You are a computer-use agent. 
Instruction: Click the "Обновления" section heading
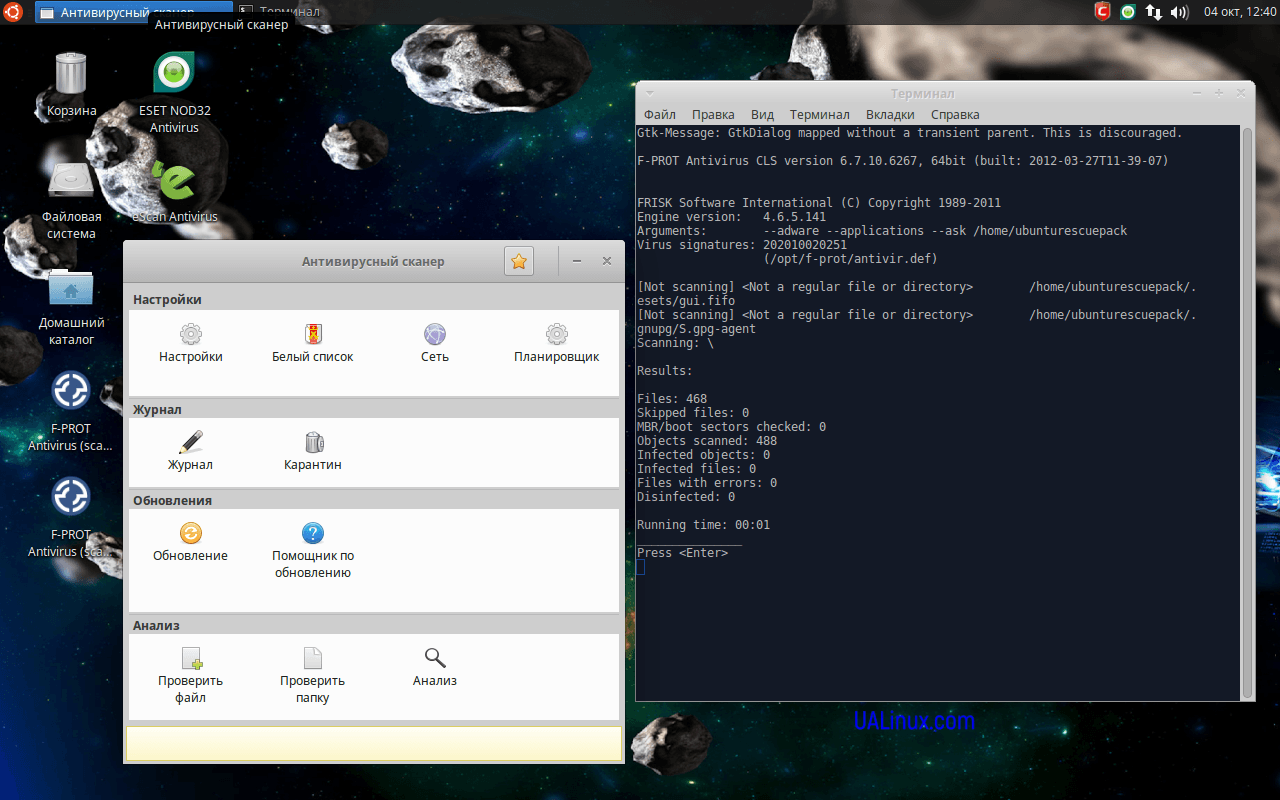pos(172,500)
